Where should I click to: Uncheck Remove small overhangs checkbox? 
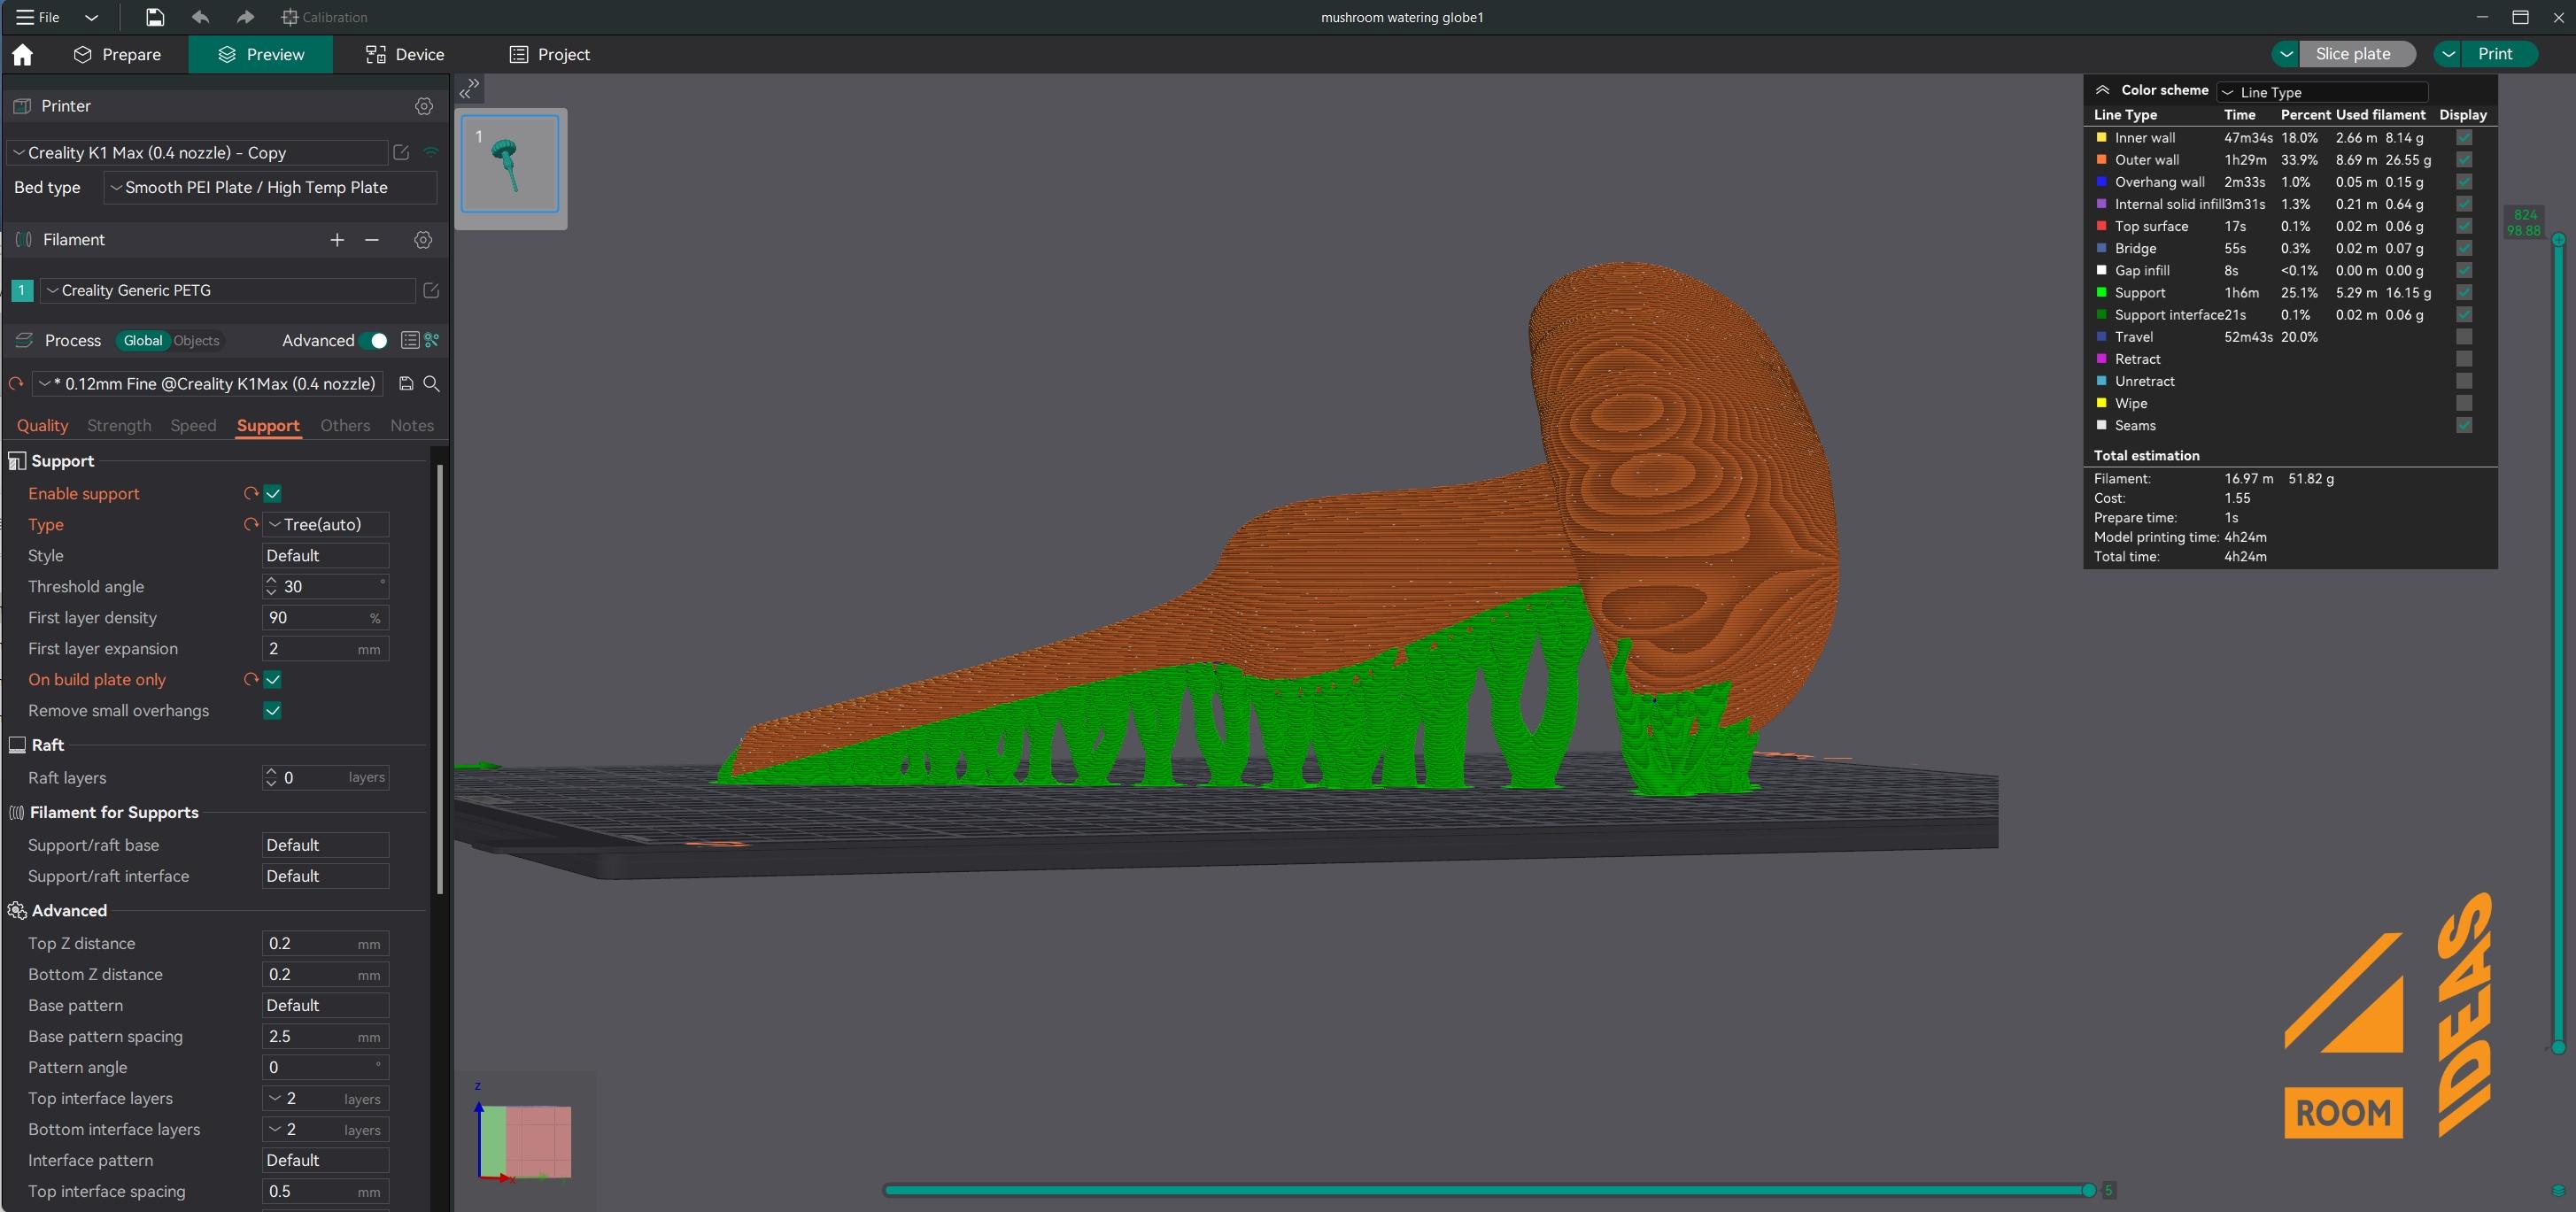tap(272, 710)
